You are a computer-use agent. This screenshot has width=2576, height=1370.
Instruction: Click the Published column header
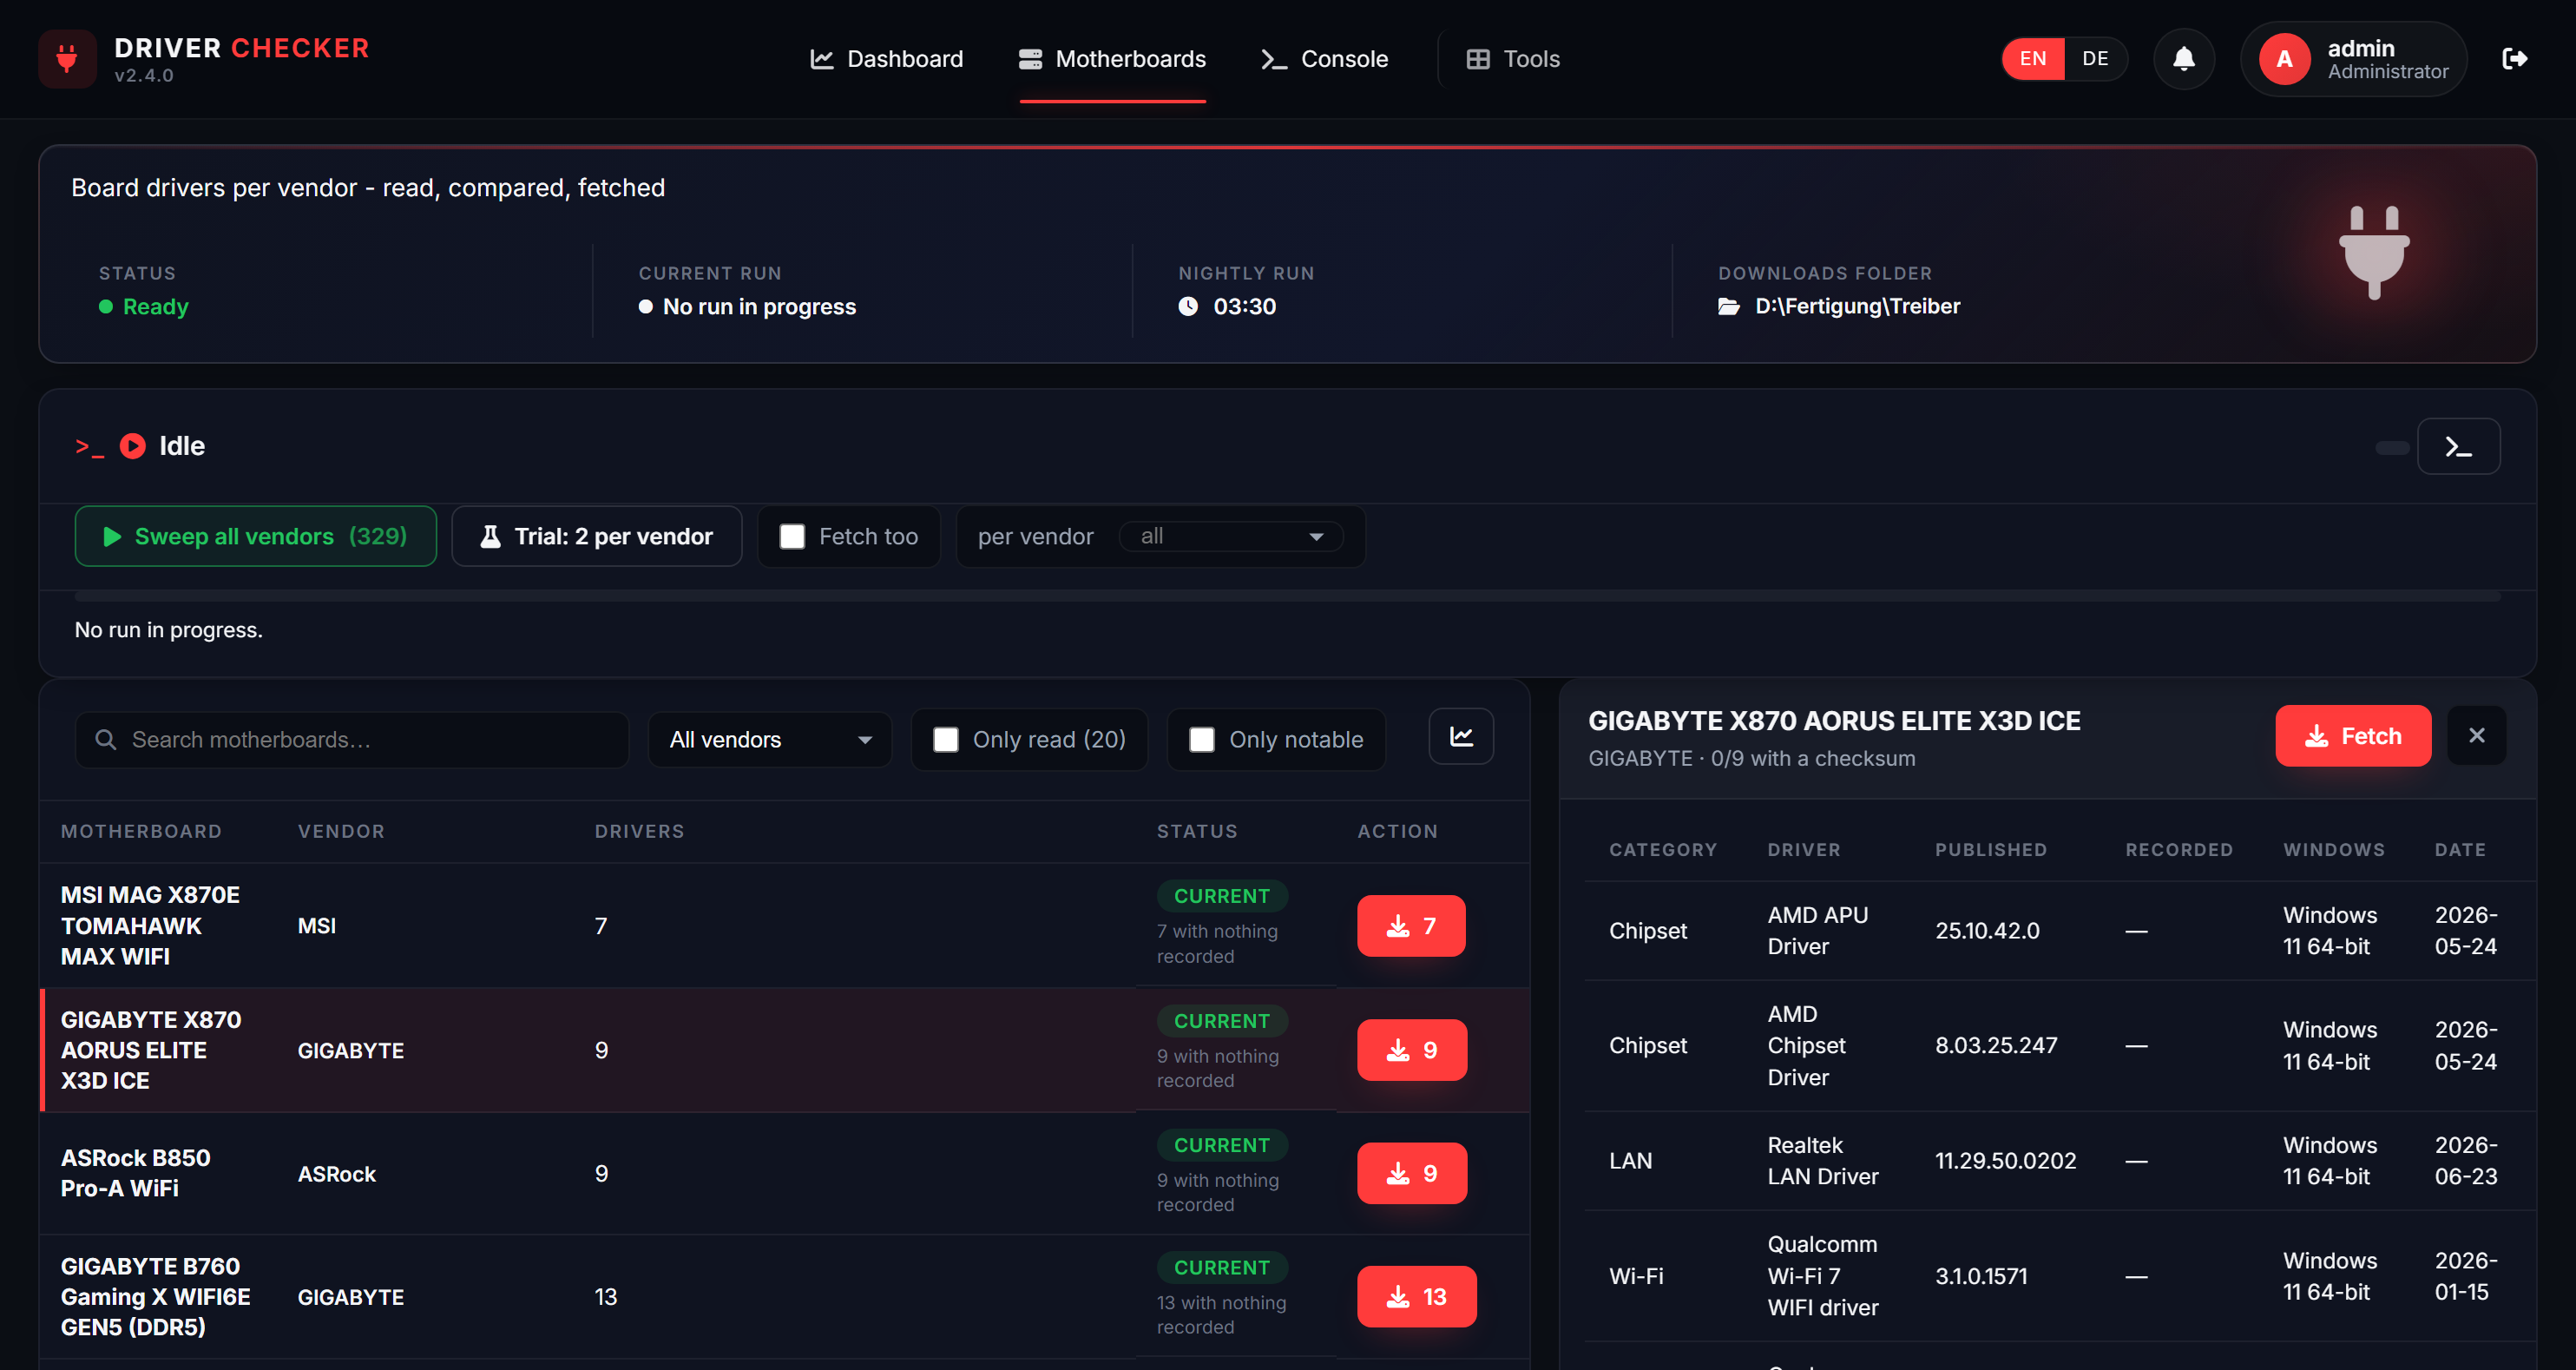coord(1990,849)
